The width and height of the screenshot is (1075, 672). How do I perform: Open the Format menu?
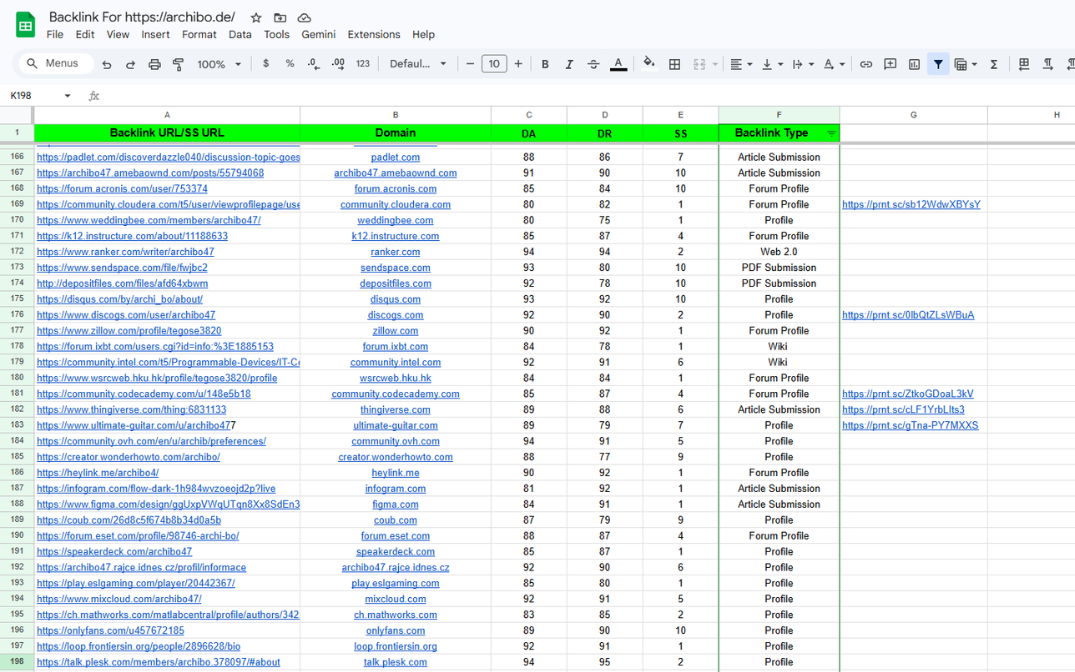click(199, 34)
